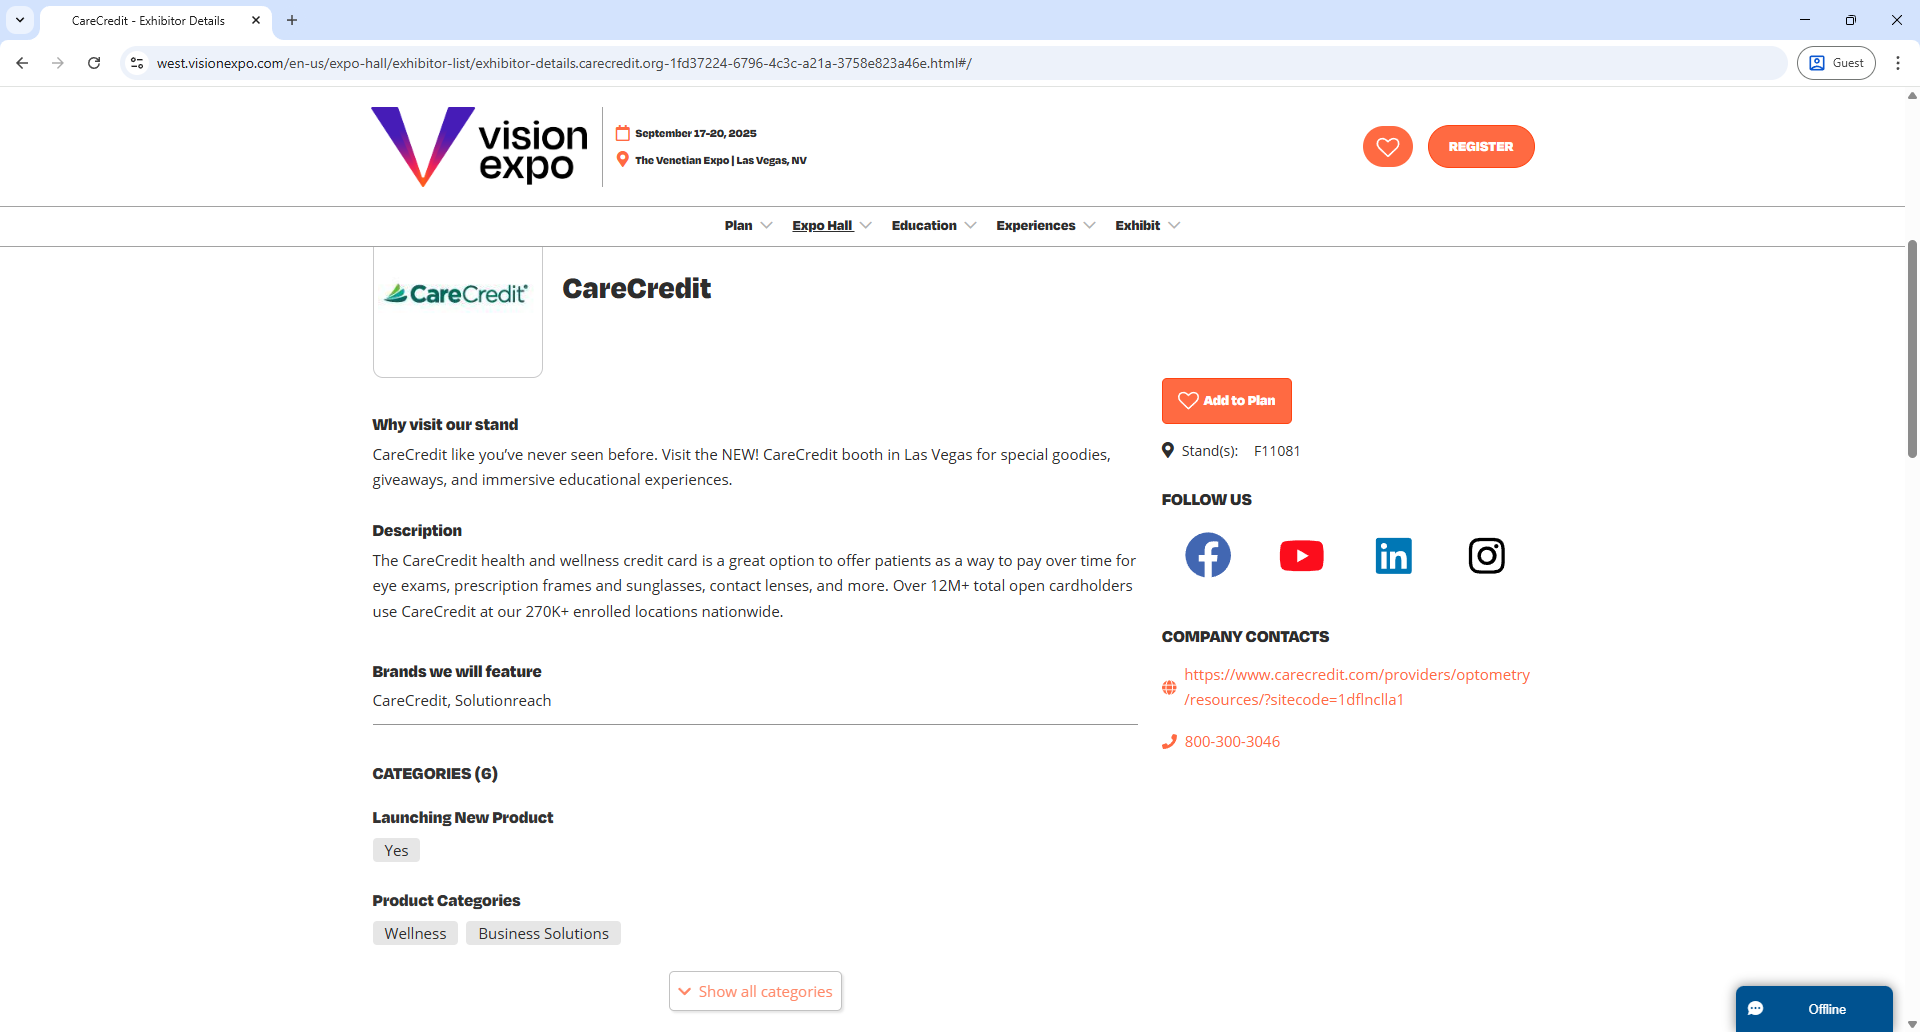
Task: Click the YouTube icon in Follow Us section
Action: point(1301,555)
